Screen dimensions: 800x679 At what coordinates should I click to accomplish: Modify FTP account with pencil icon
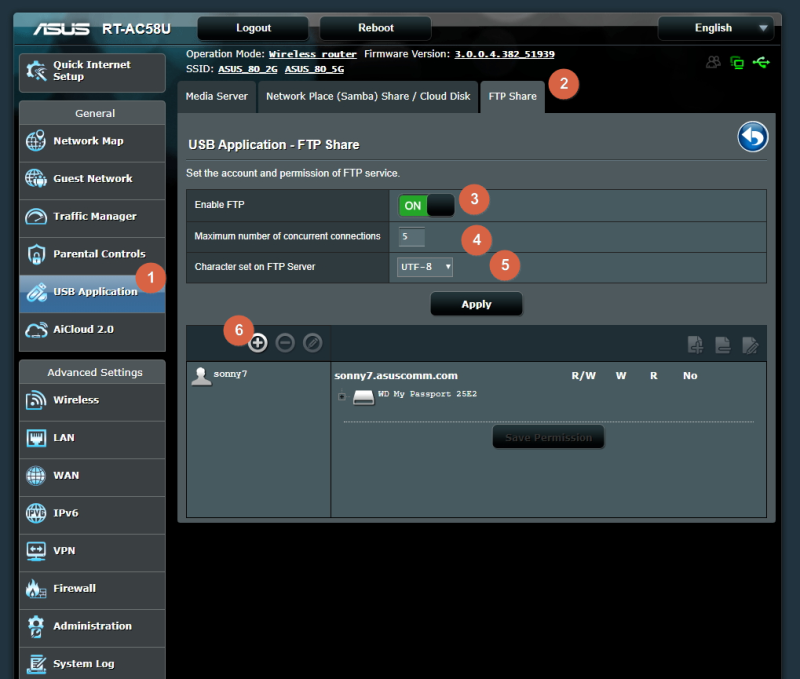click(x=313, y=343)
